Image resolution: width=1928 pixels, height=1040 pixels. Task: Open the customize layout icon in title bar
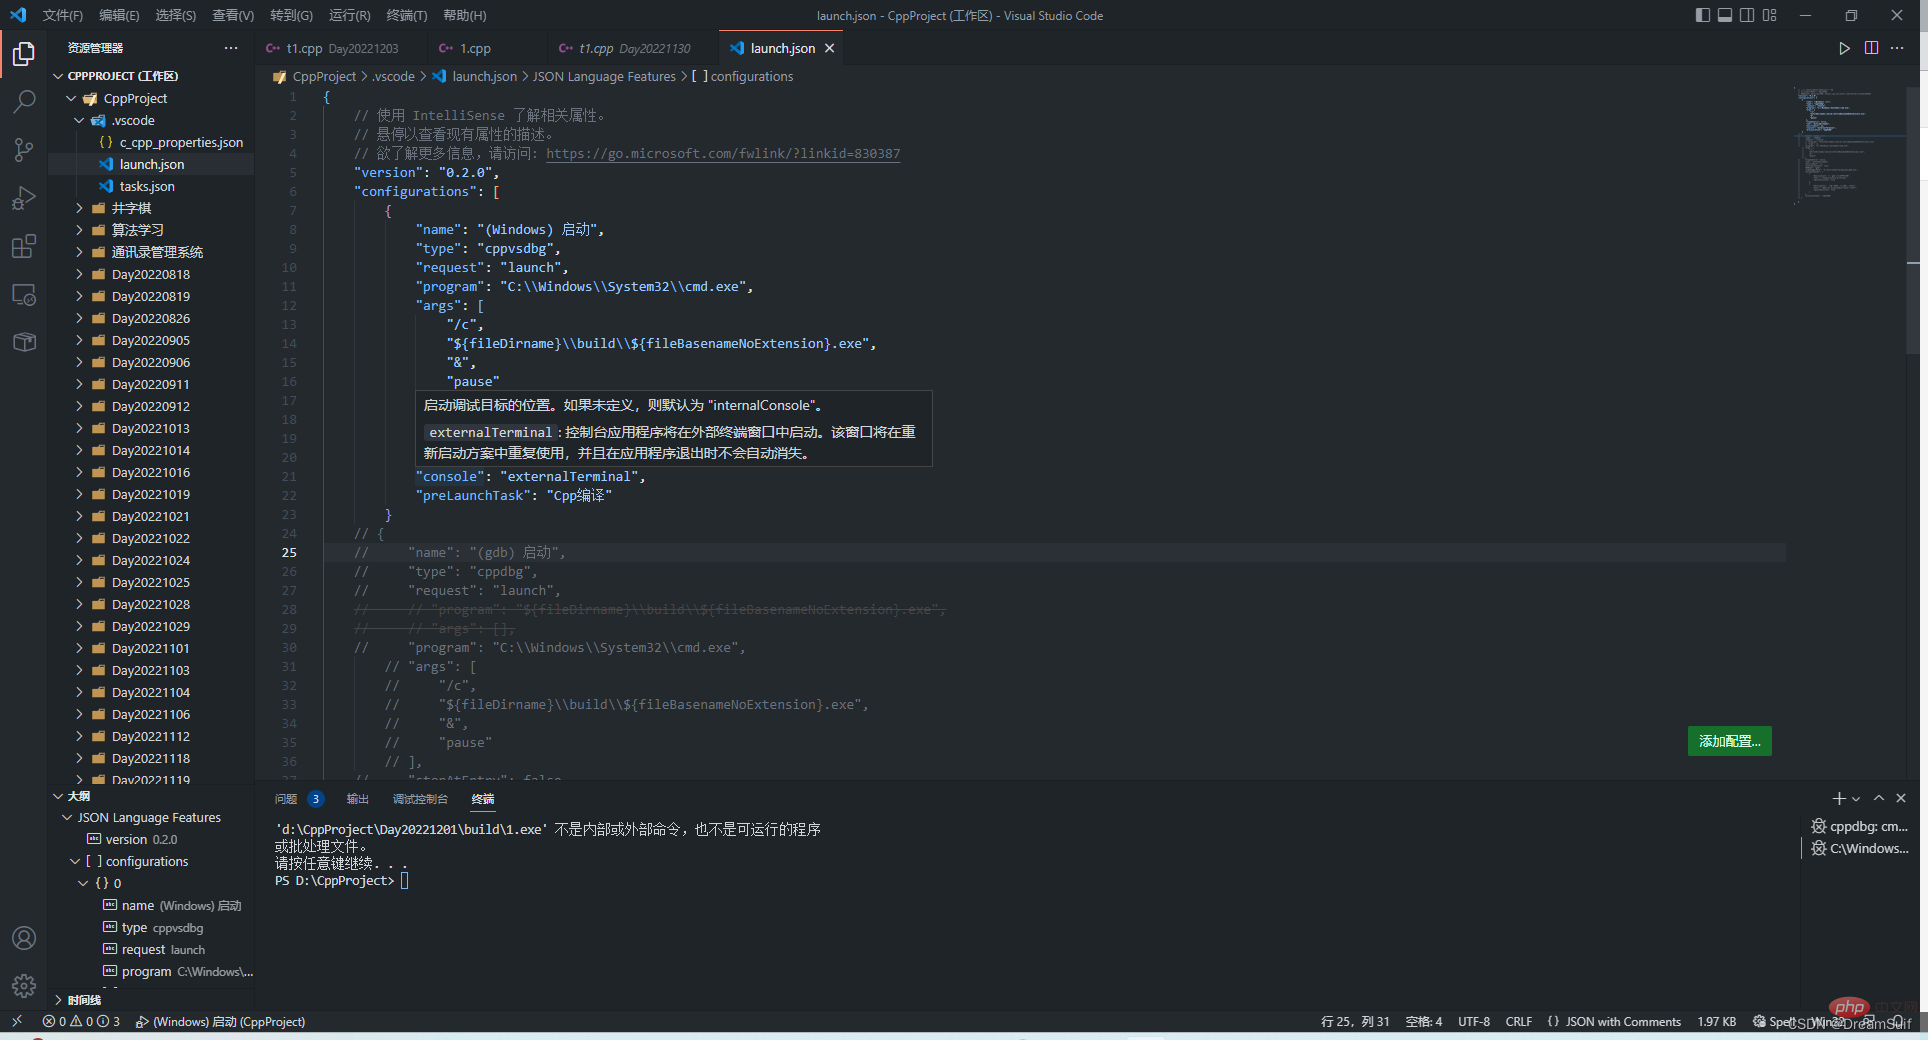[x=1770, y=15]
